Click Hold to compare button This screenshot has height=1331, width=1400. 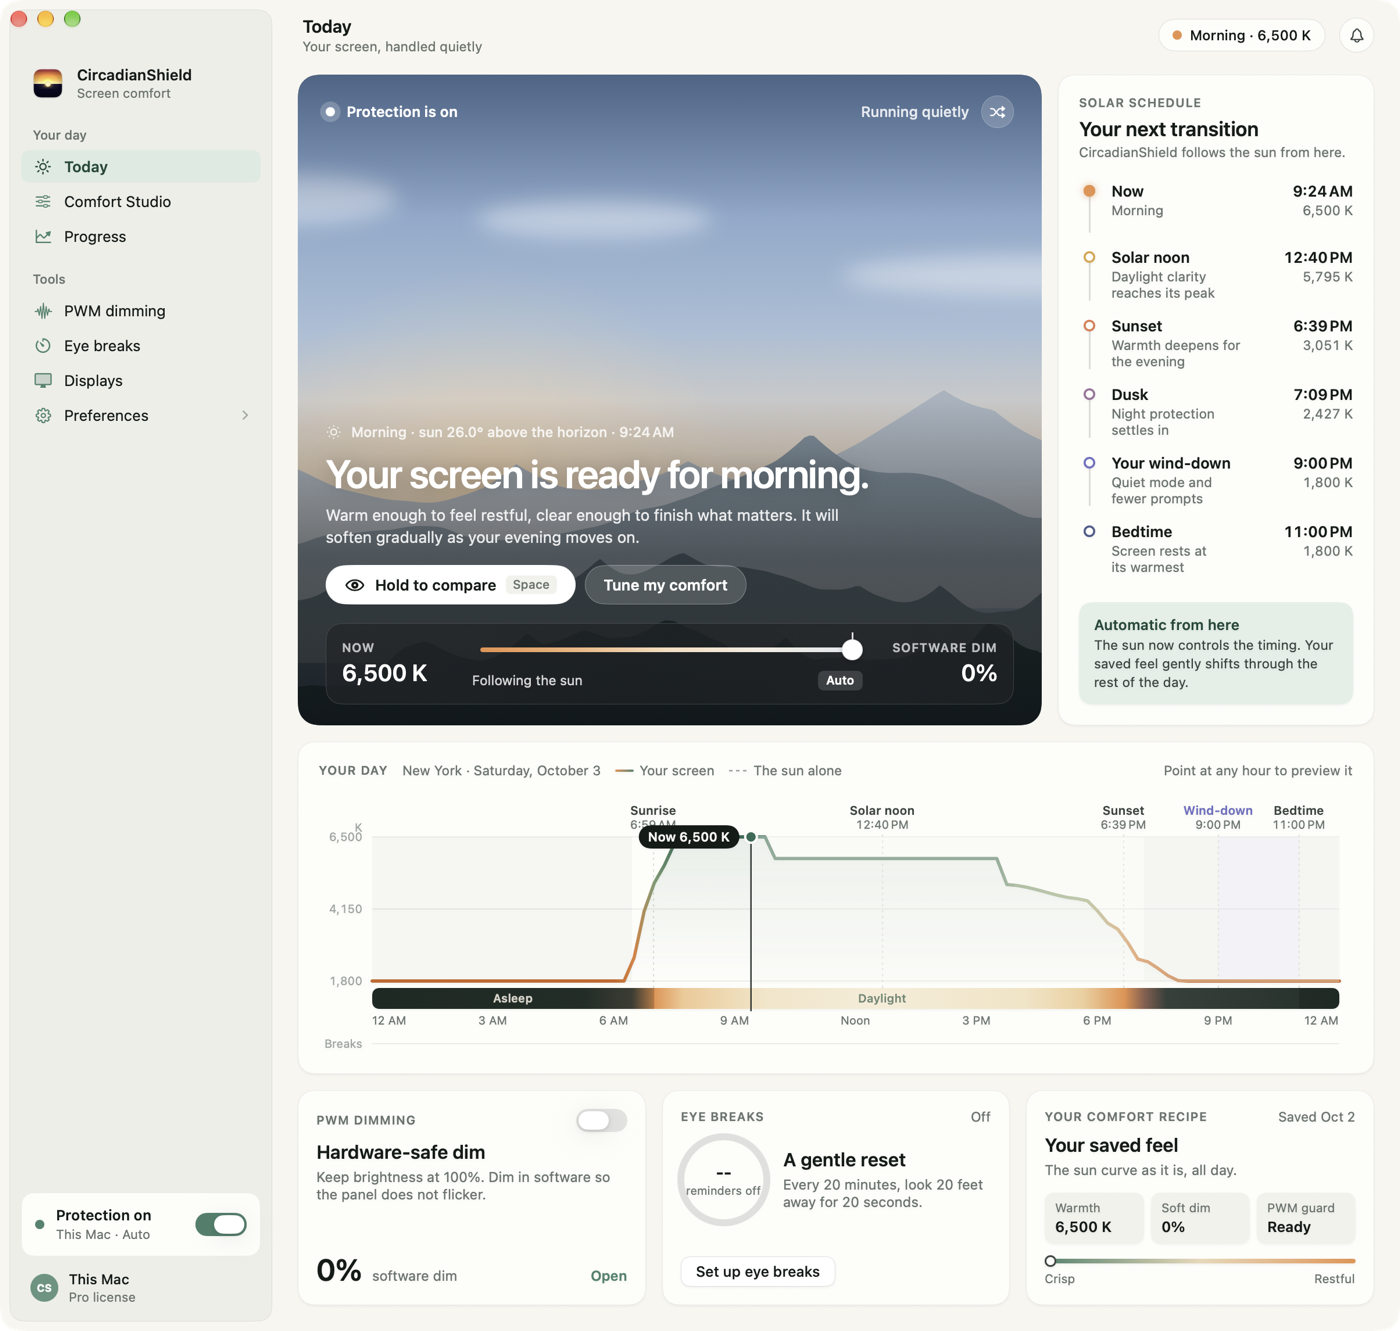tap(450, 585)
